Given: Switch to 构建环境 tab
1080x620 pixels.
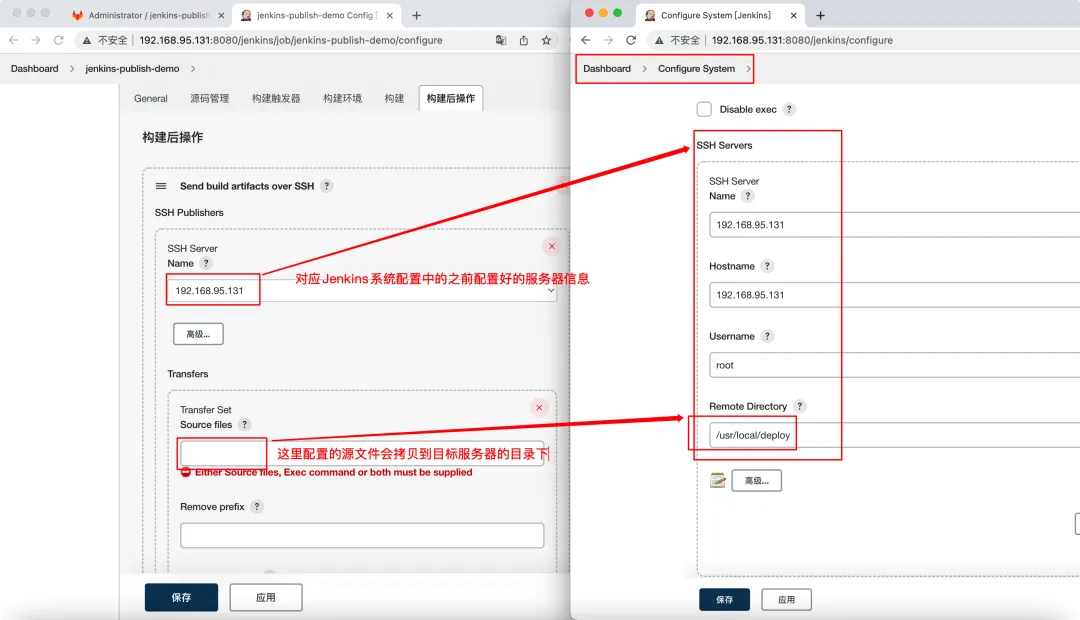Looking at the screenshot, I should [342, 99].
